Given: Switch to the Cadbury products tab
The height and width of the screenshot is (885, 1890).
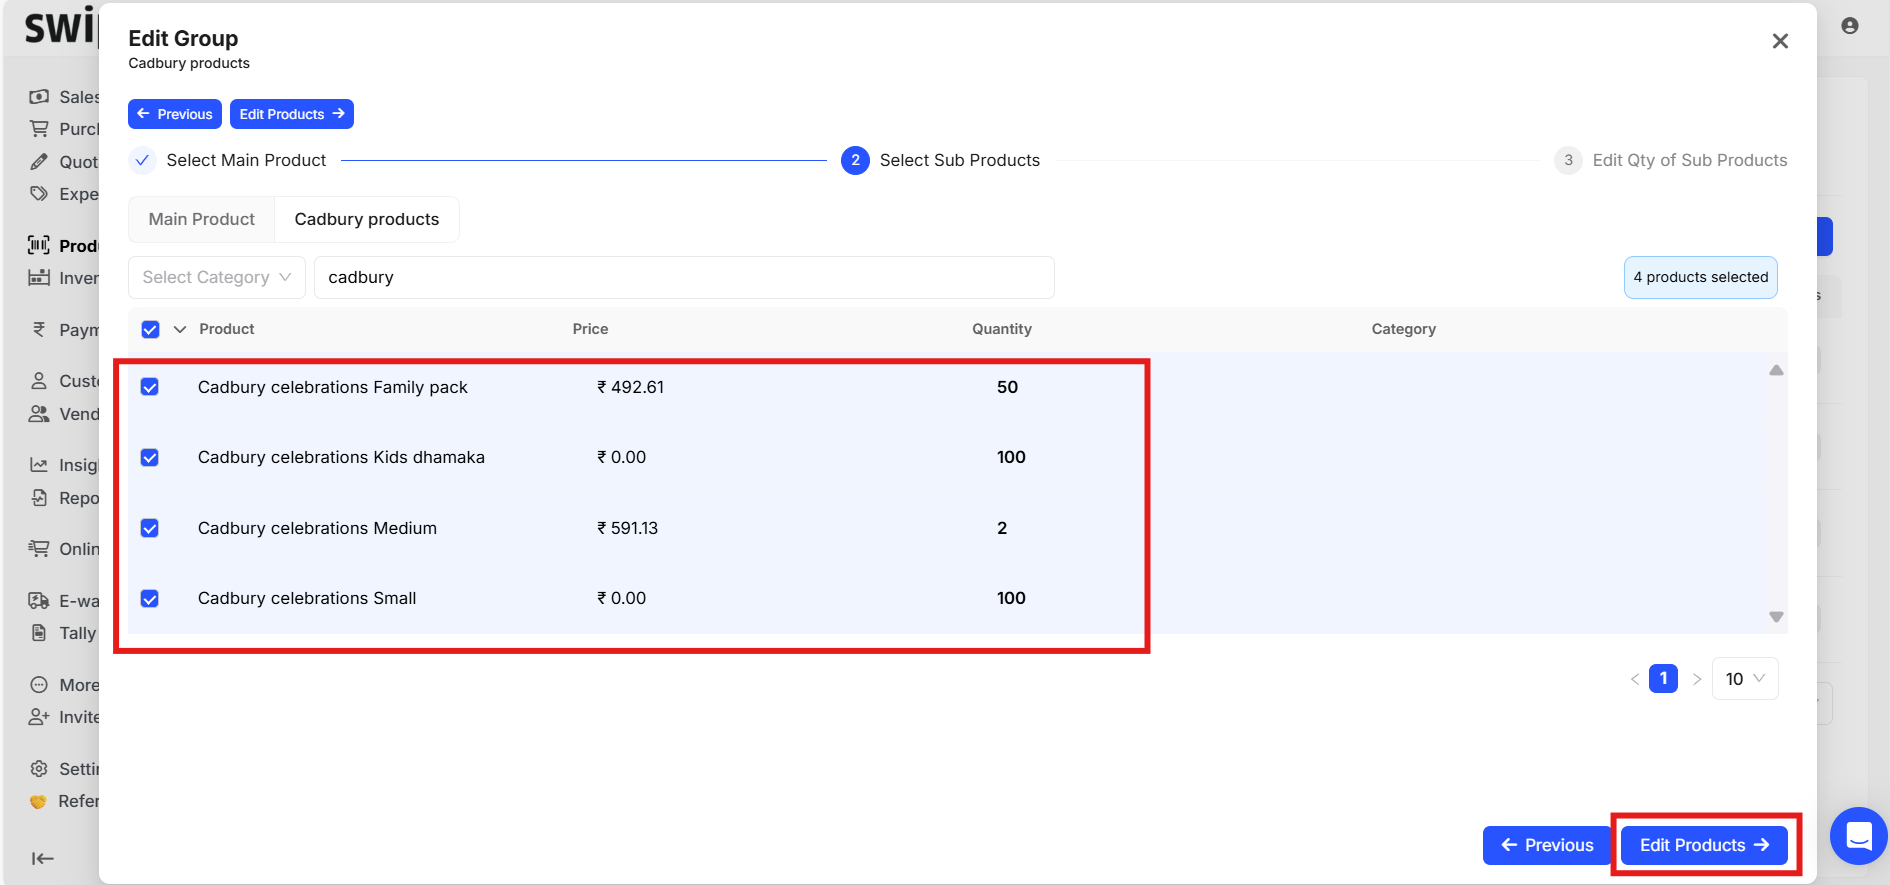Looking at the screenshot, I should pyautogui.click(x=367, y=219).
